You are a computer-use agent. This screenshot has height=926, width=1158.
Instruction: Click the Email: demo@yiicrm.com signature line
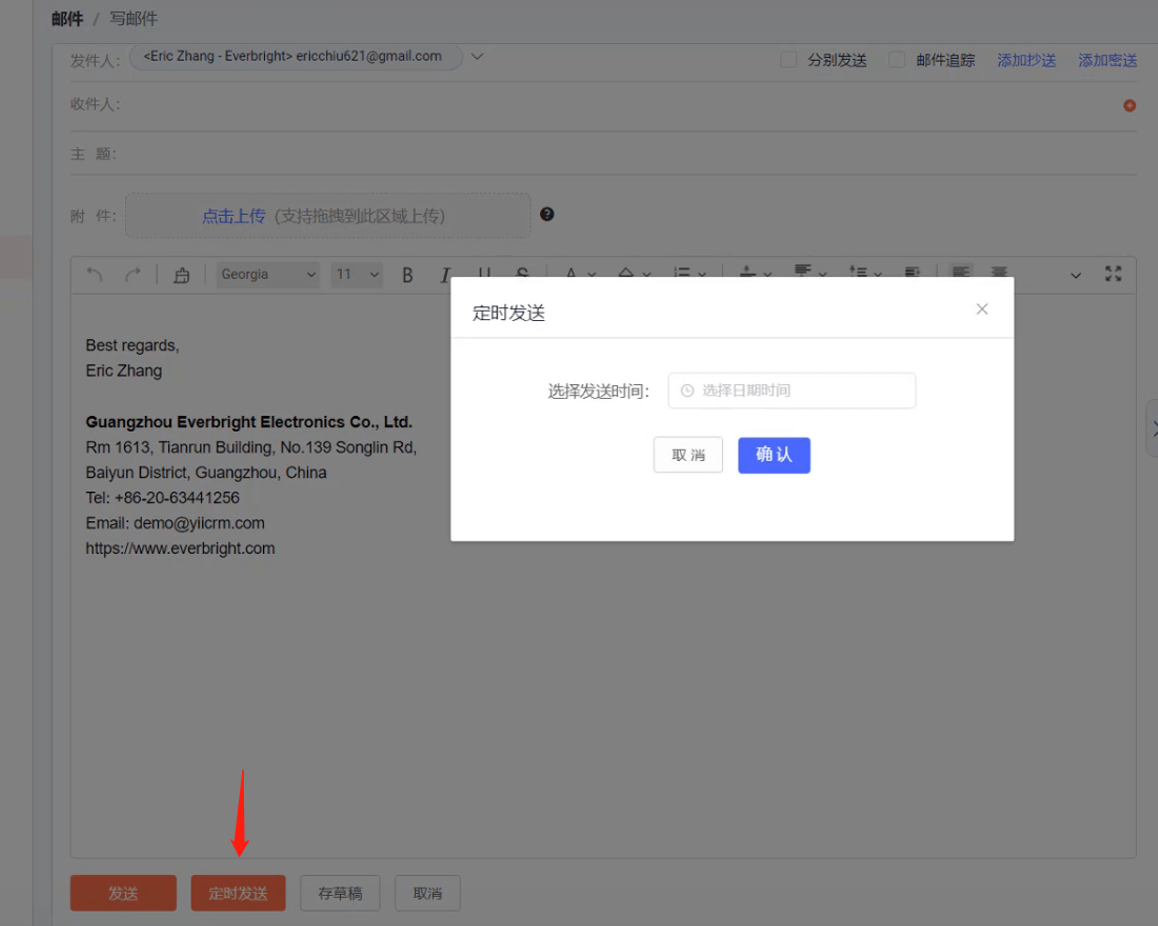(x=175, y=524)
